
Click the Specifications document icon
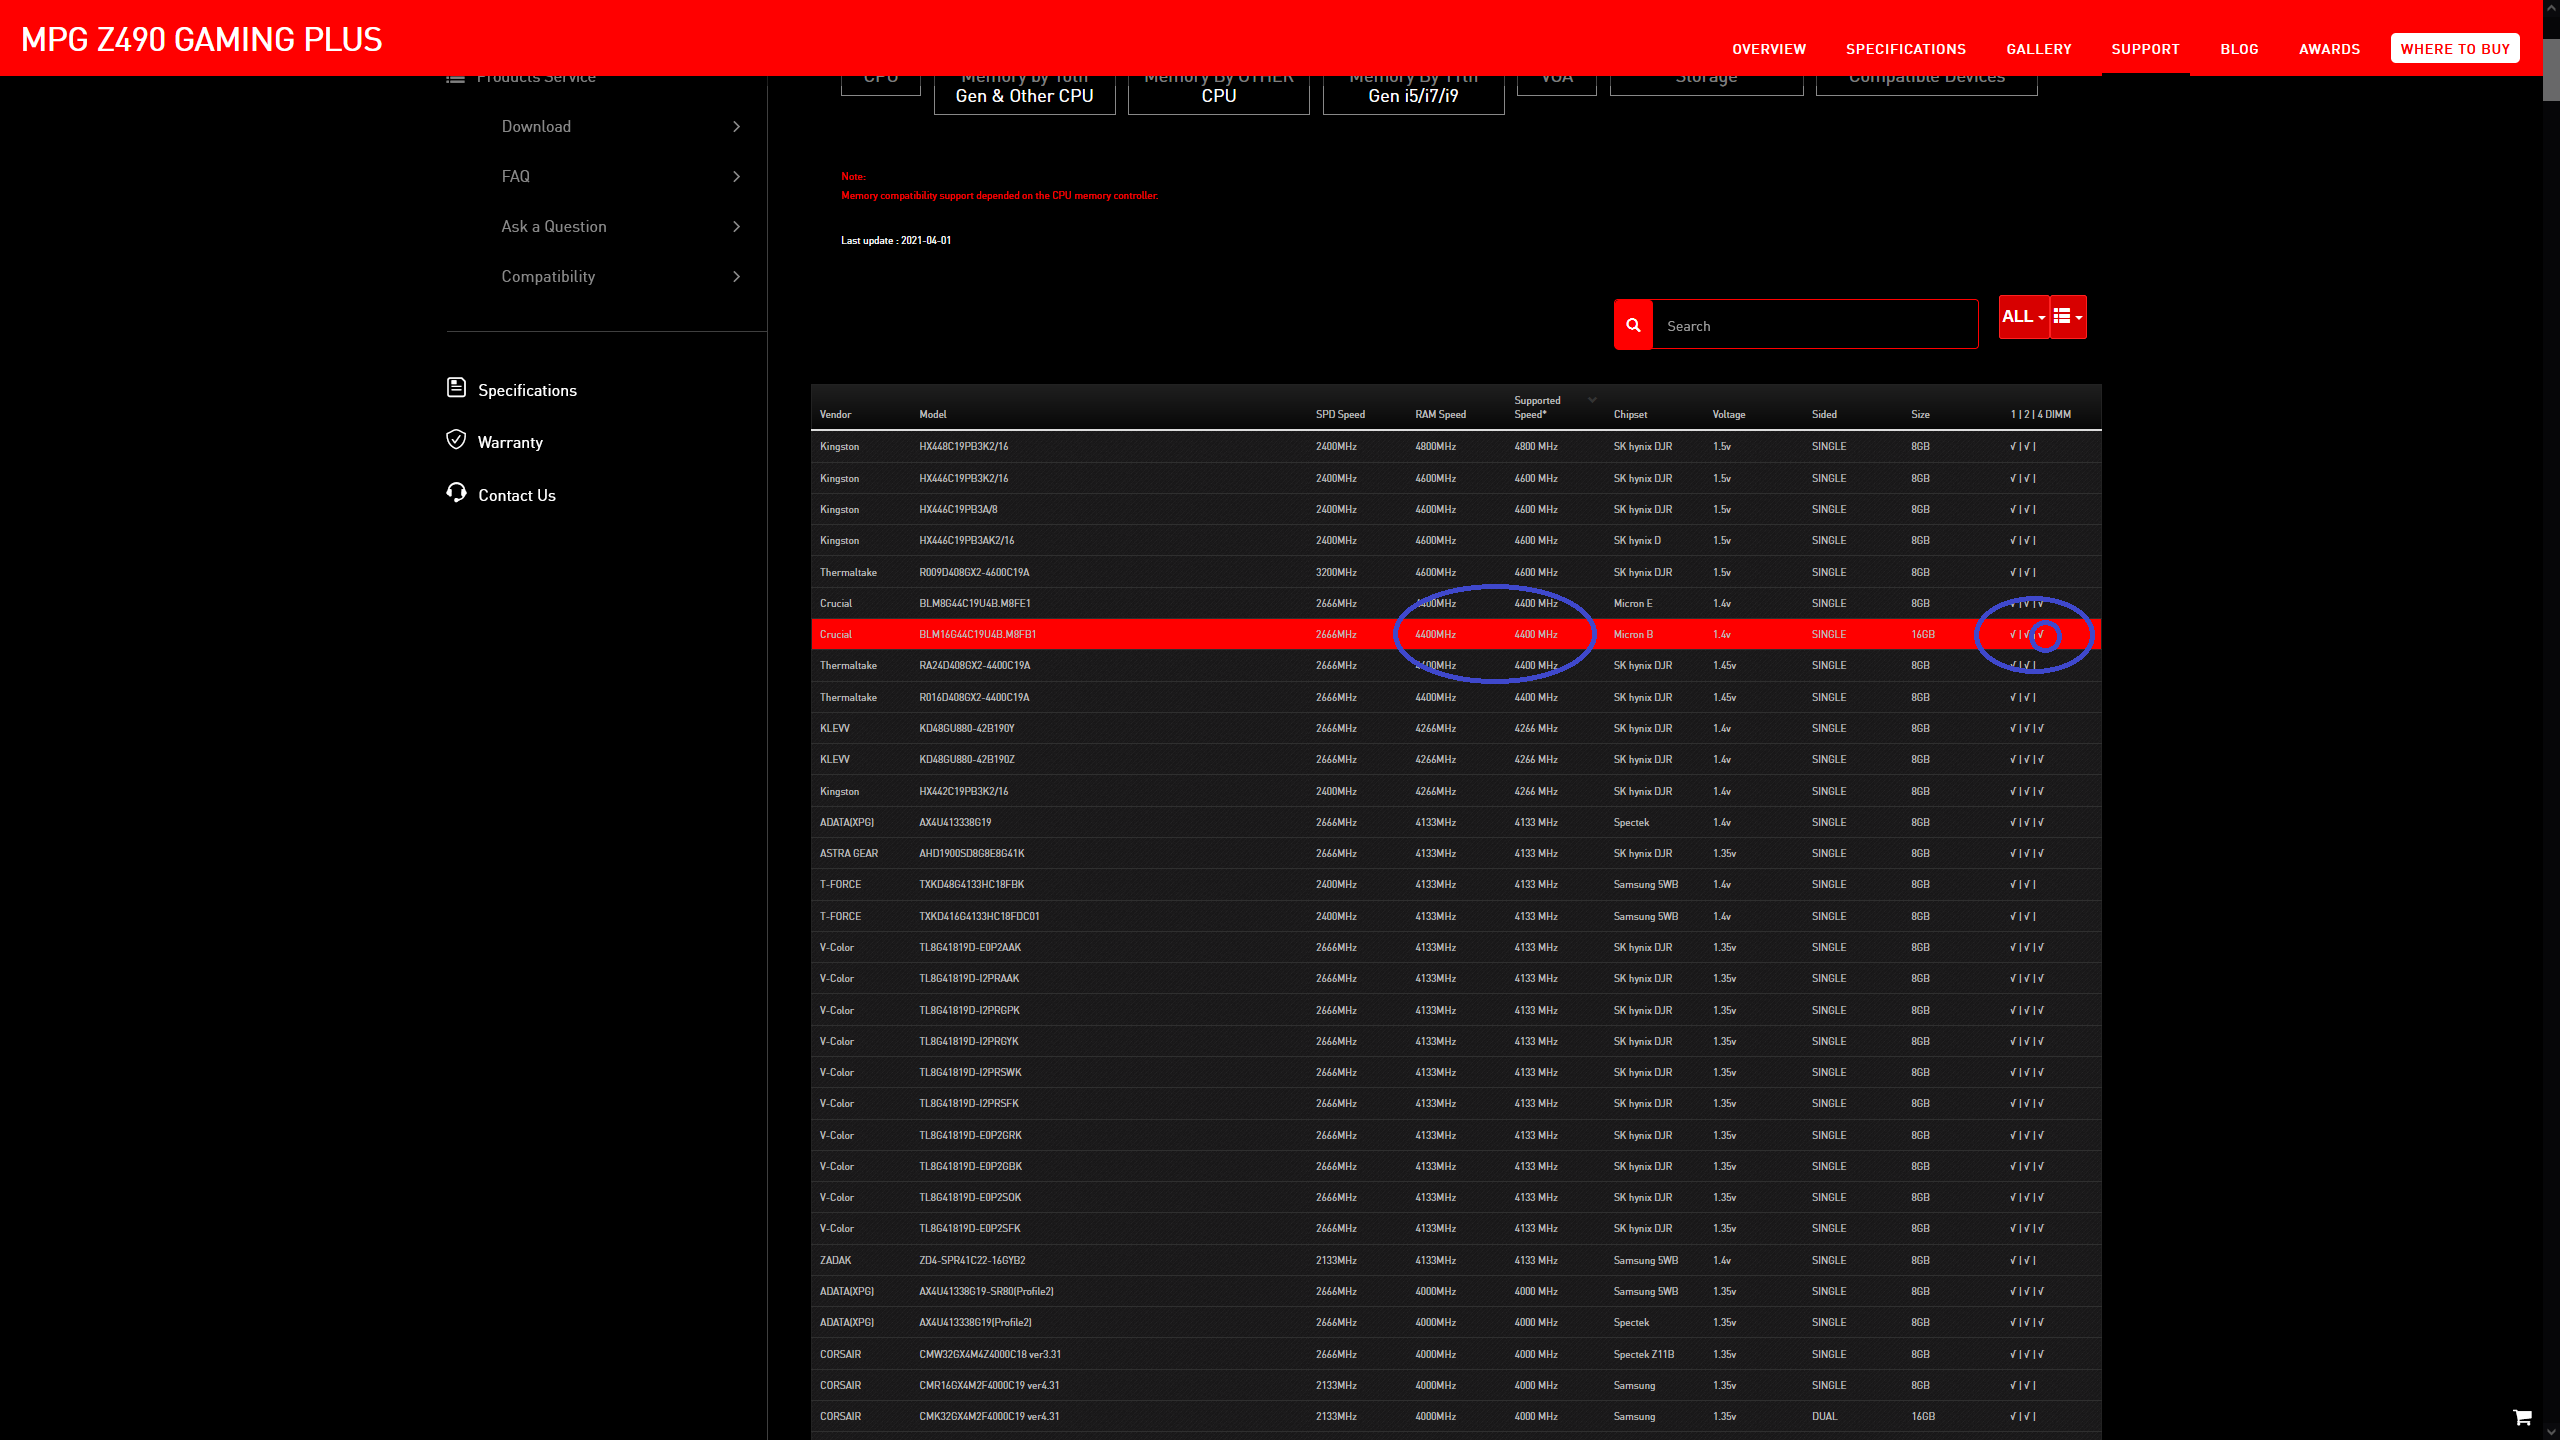pyautogui.click(x=456, y=388)
